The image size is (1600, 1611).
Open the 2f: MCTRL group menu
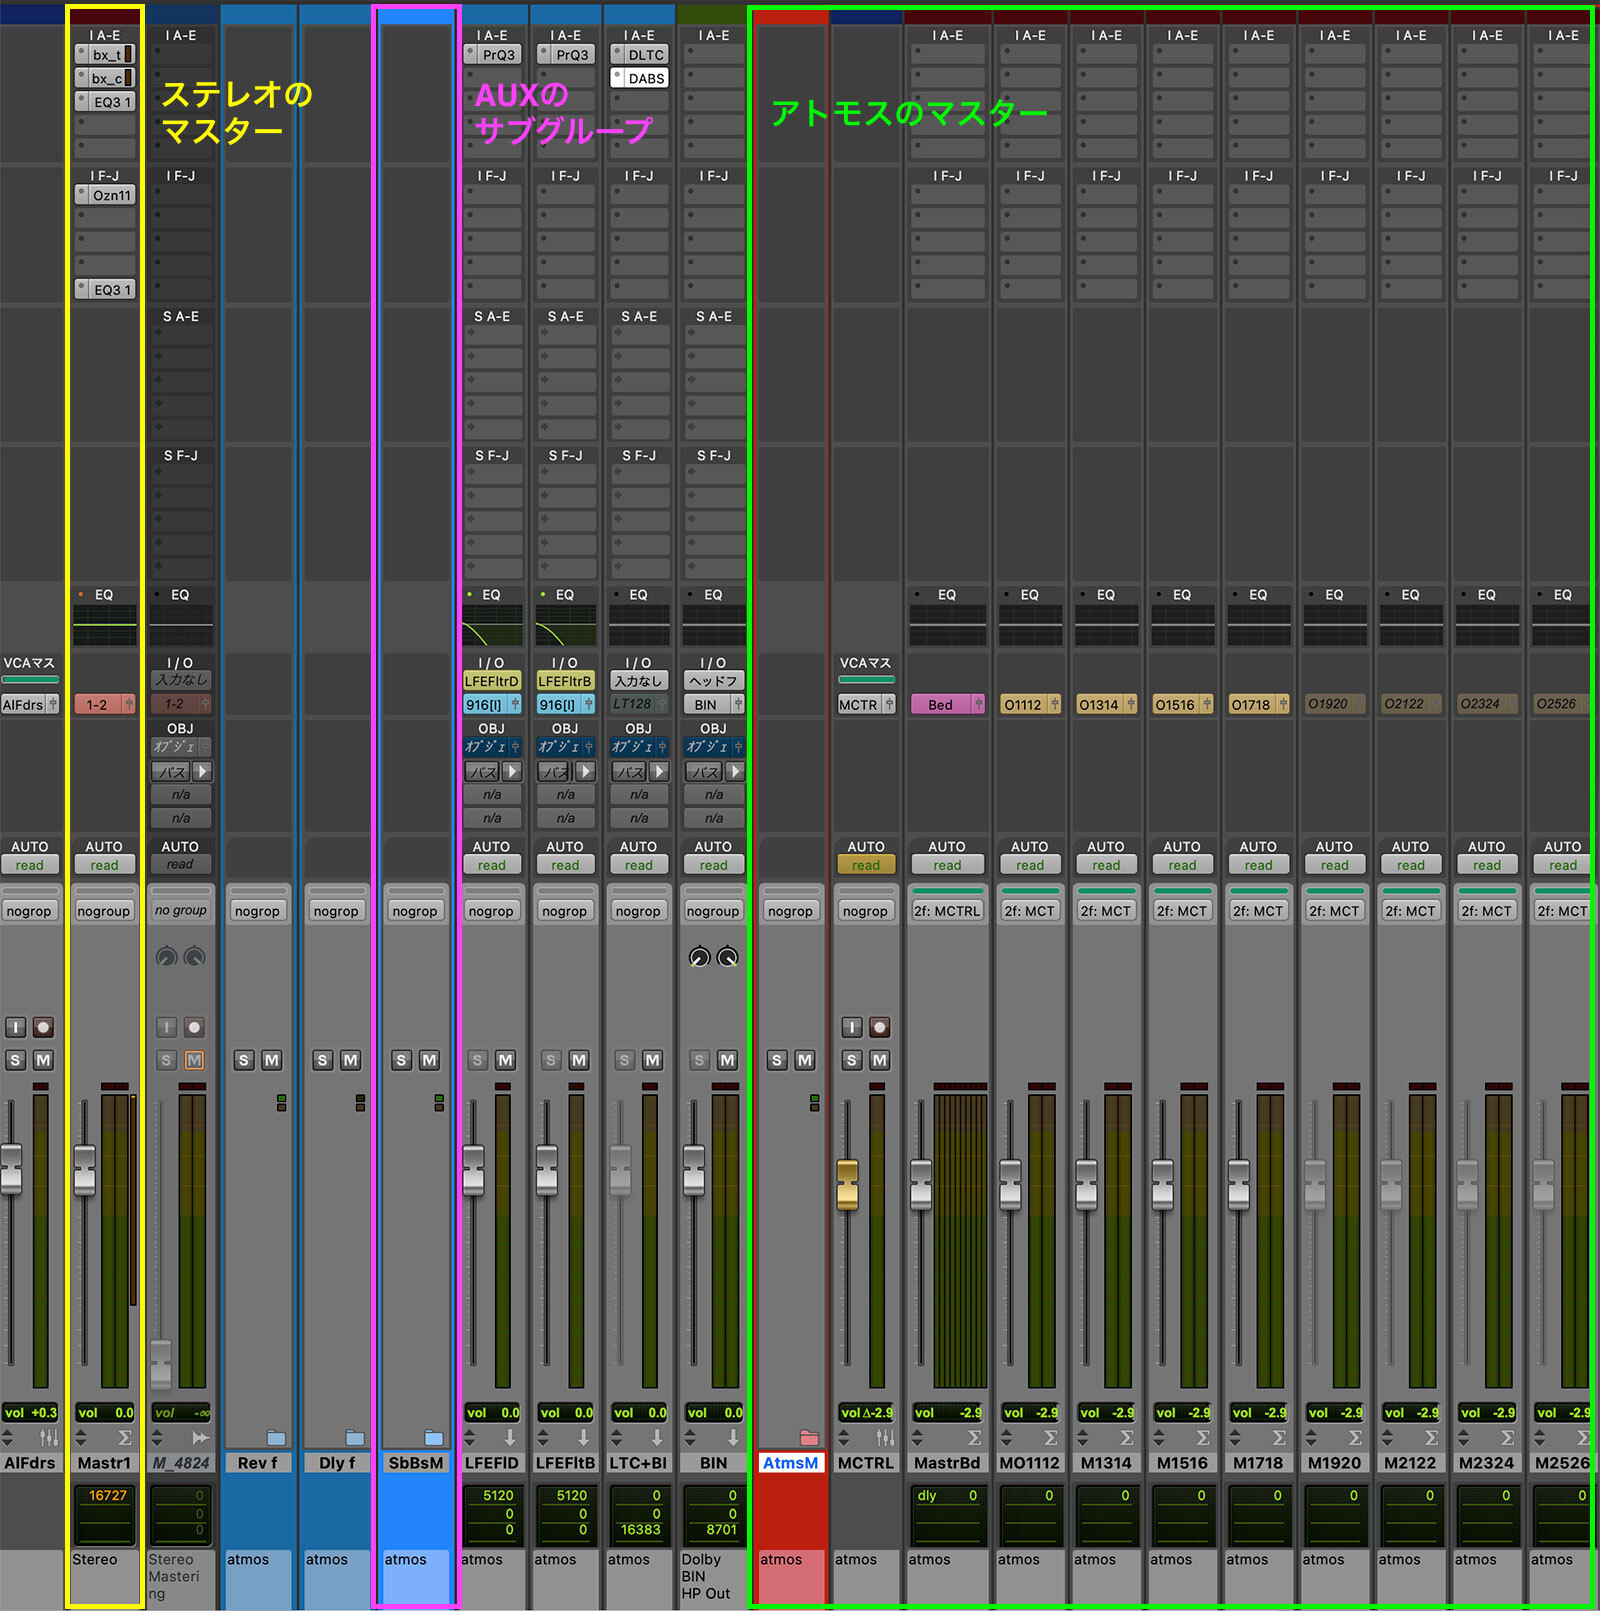[947, 911]
